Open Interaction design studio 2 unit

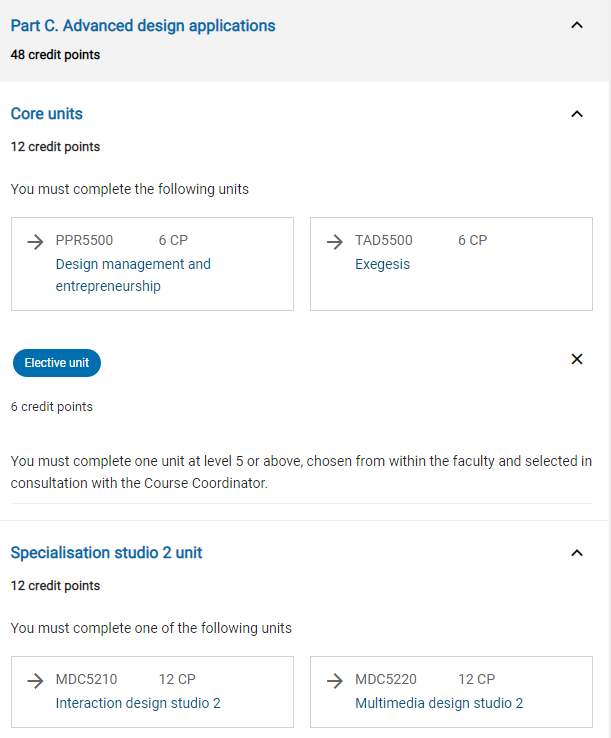(x=138, y=703)
